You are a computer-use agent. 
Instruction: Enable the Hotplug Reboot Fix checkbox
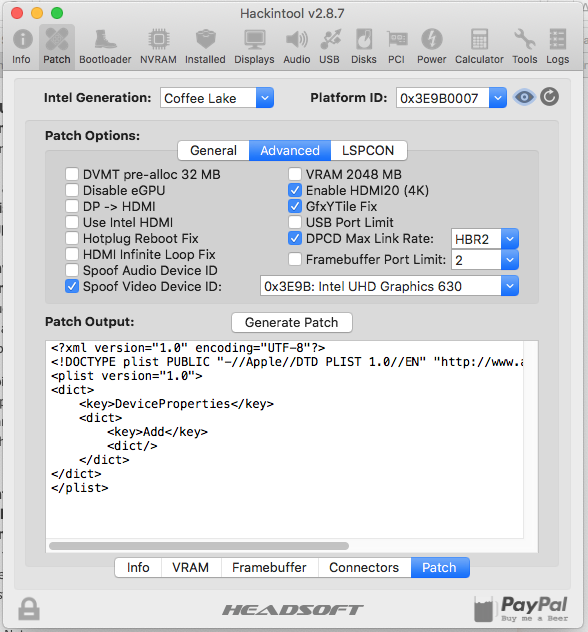[72, 238]
